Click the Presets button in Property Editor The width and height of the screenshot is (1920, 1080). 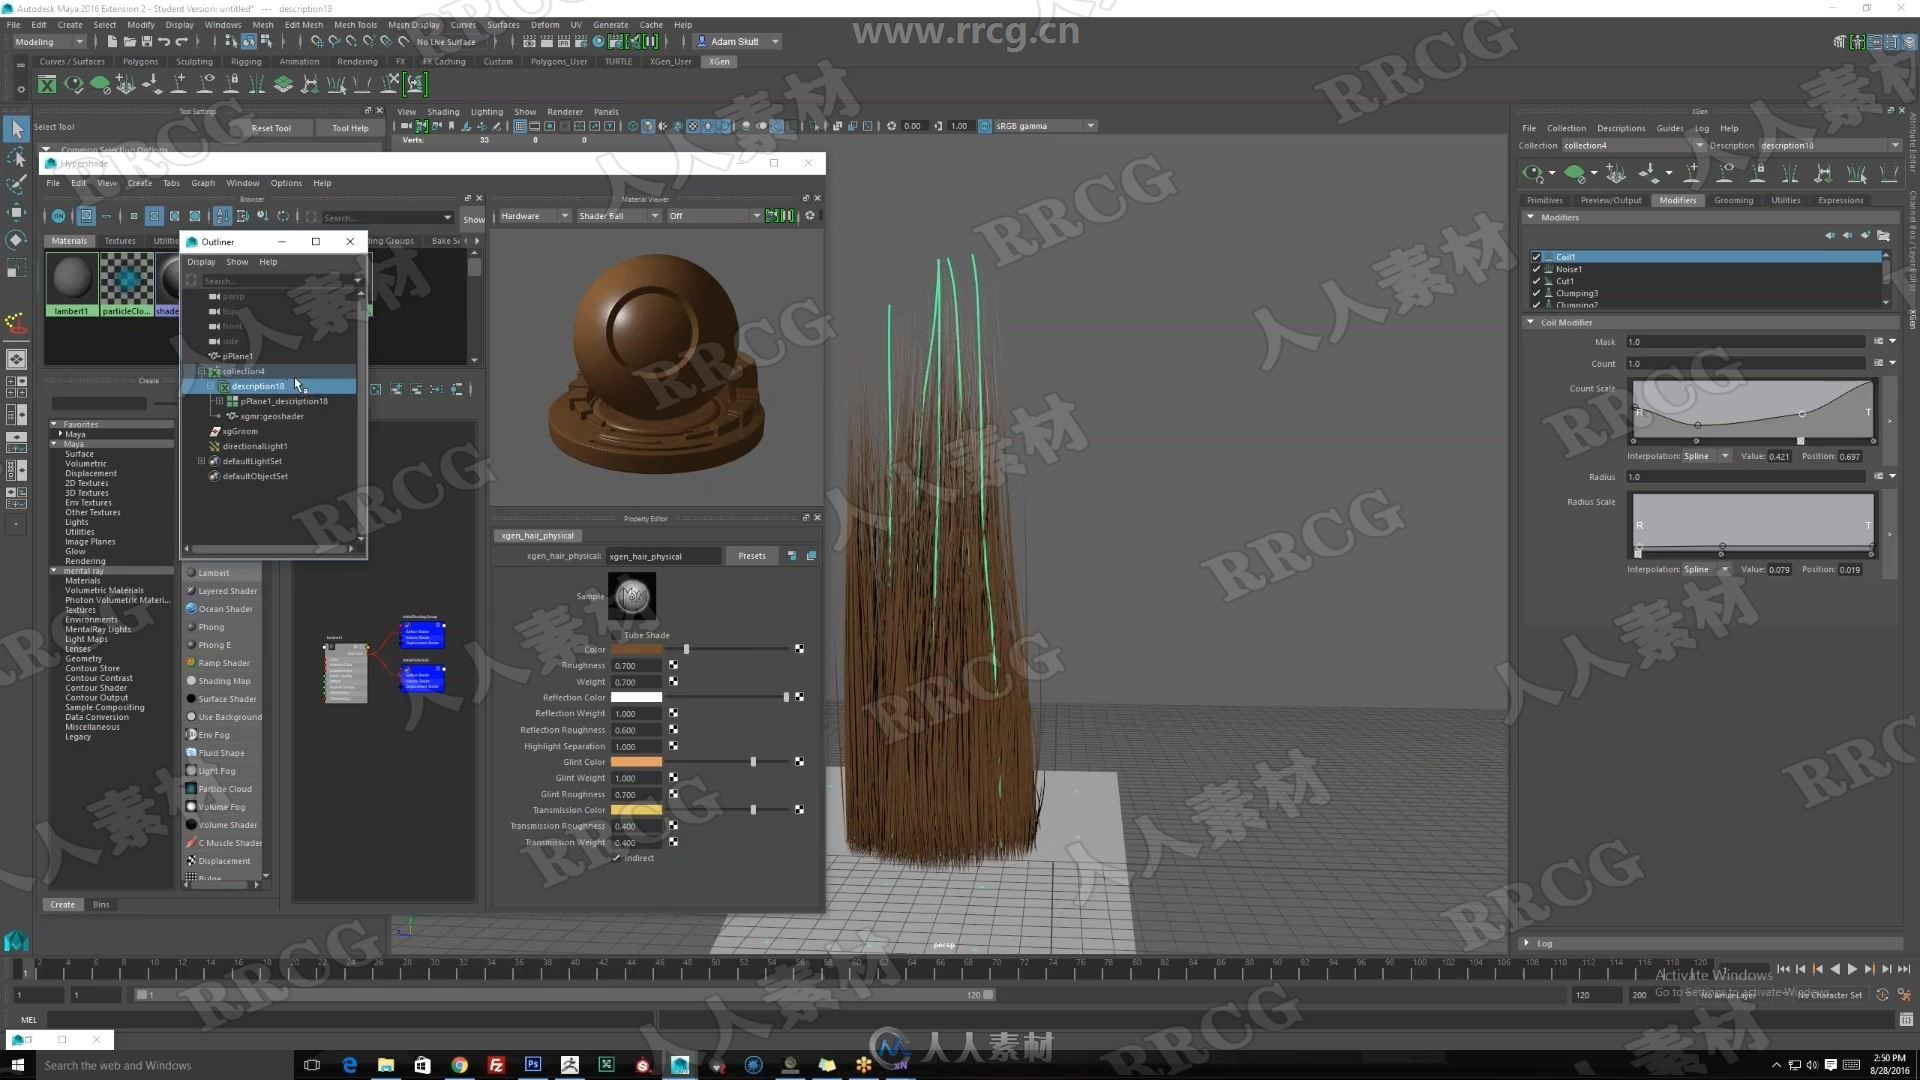tap(752, 556)
